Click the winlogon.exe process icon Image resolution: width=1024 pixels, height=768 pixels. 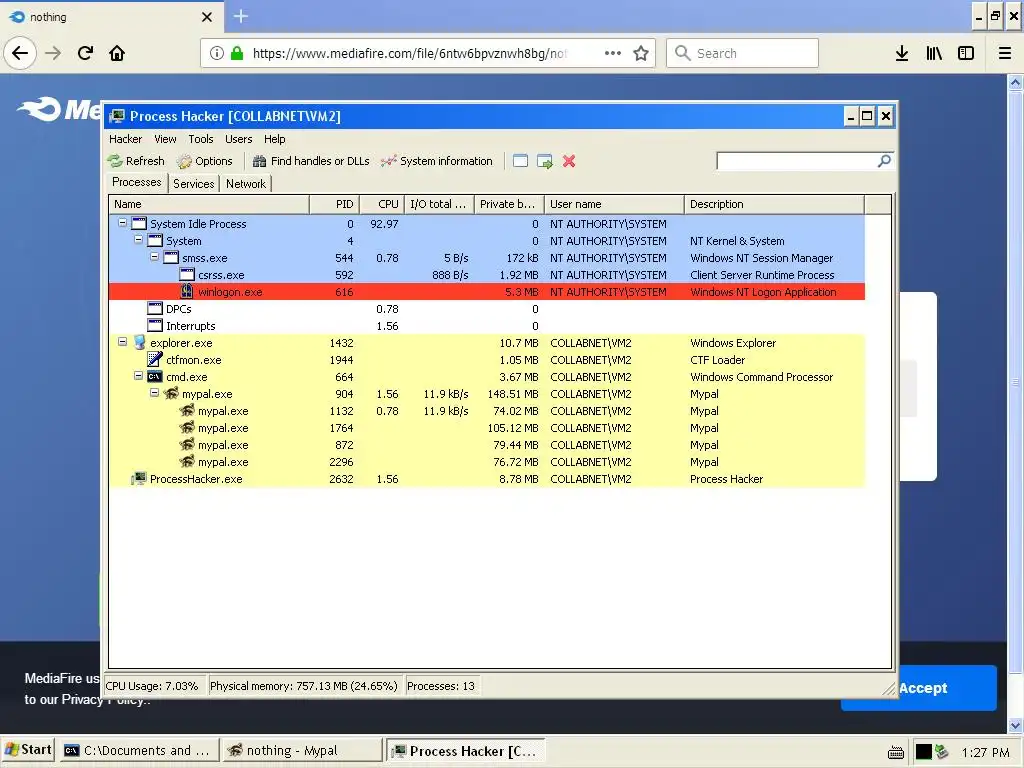point(187,291)
